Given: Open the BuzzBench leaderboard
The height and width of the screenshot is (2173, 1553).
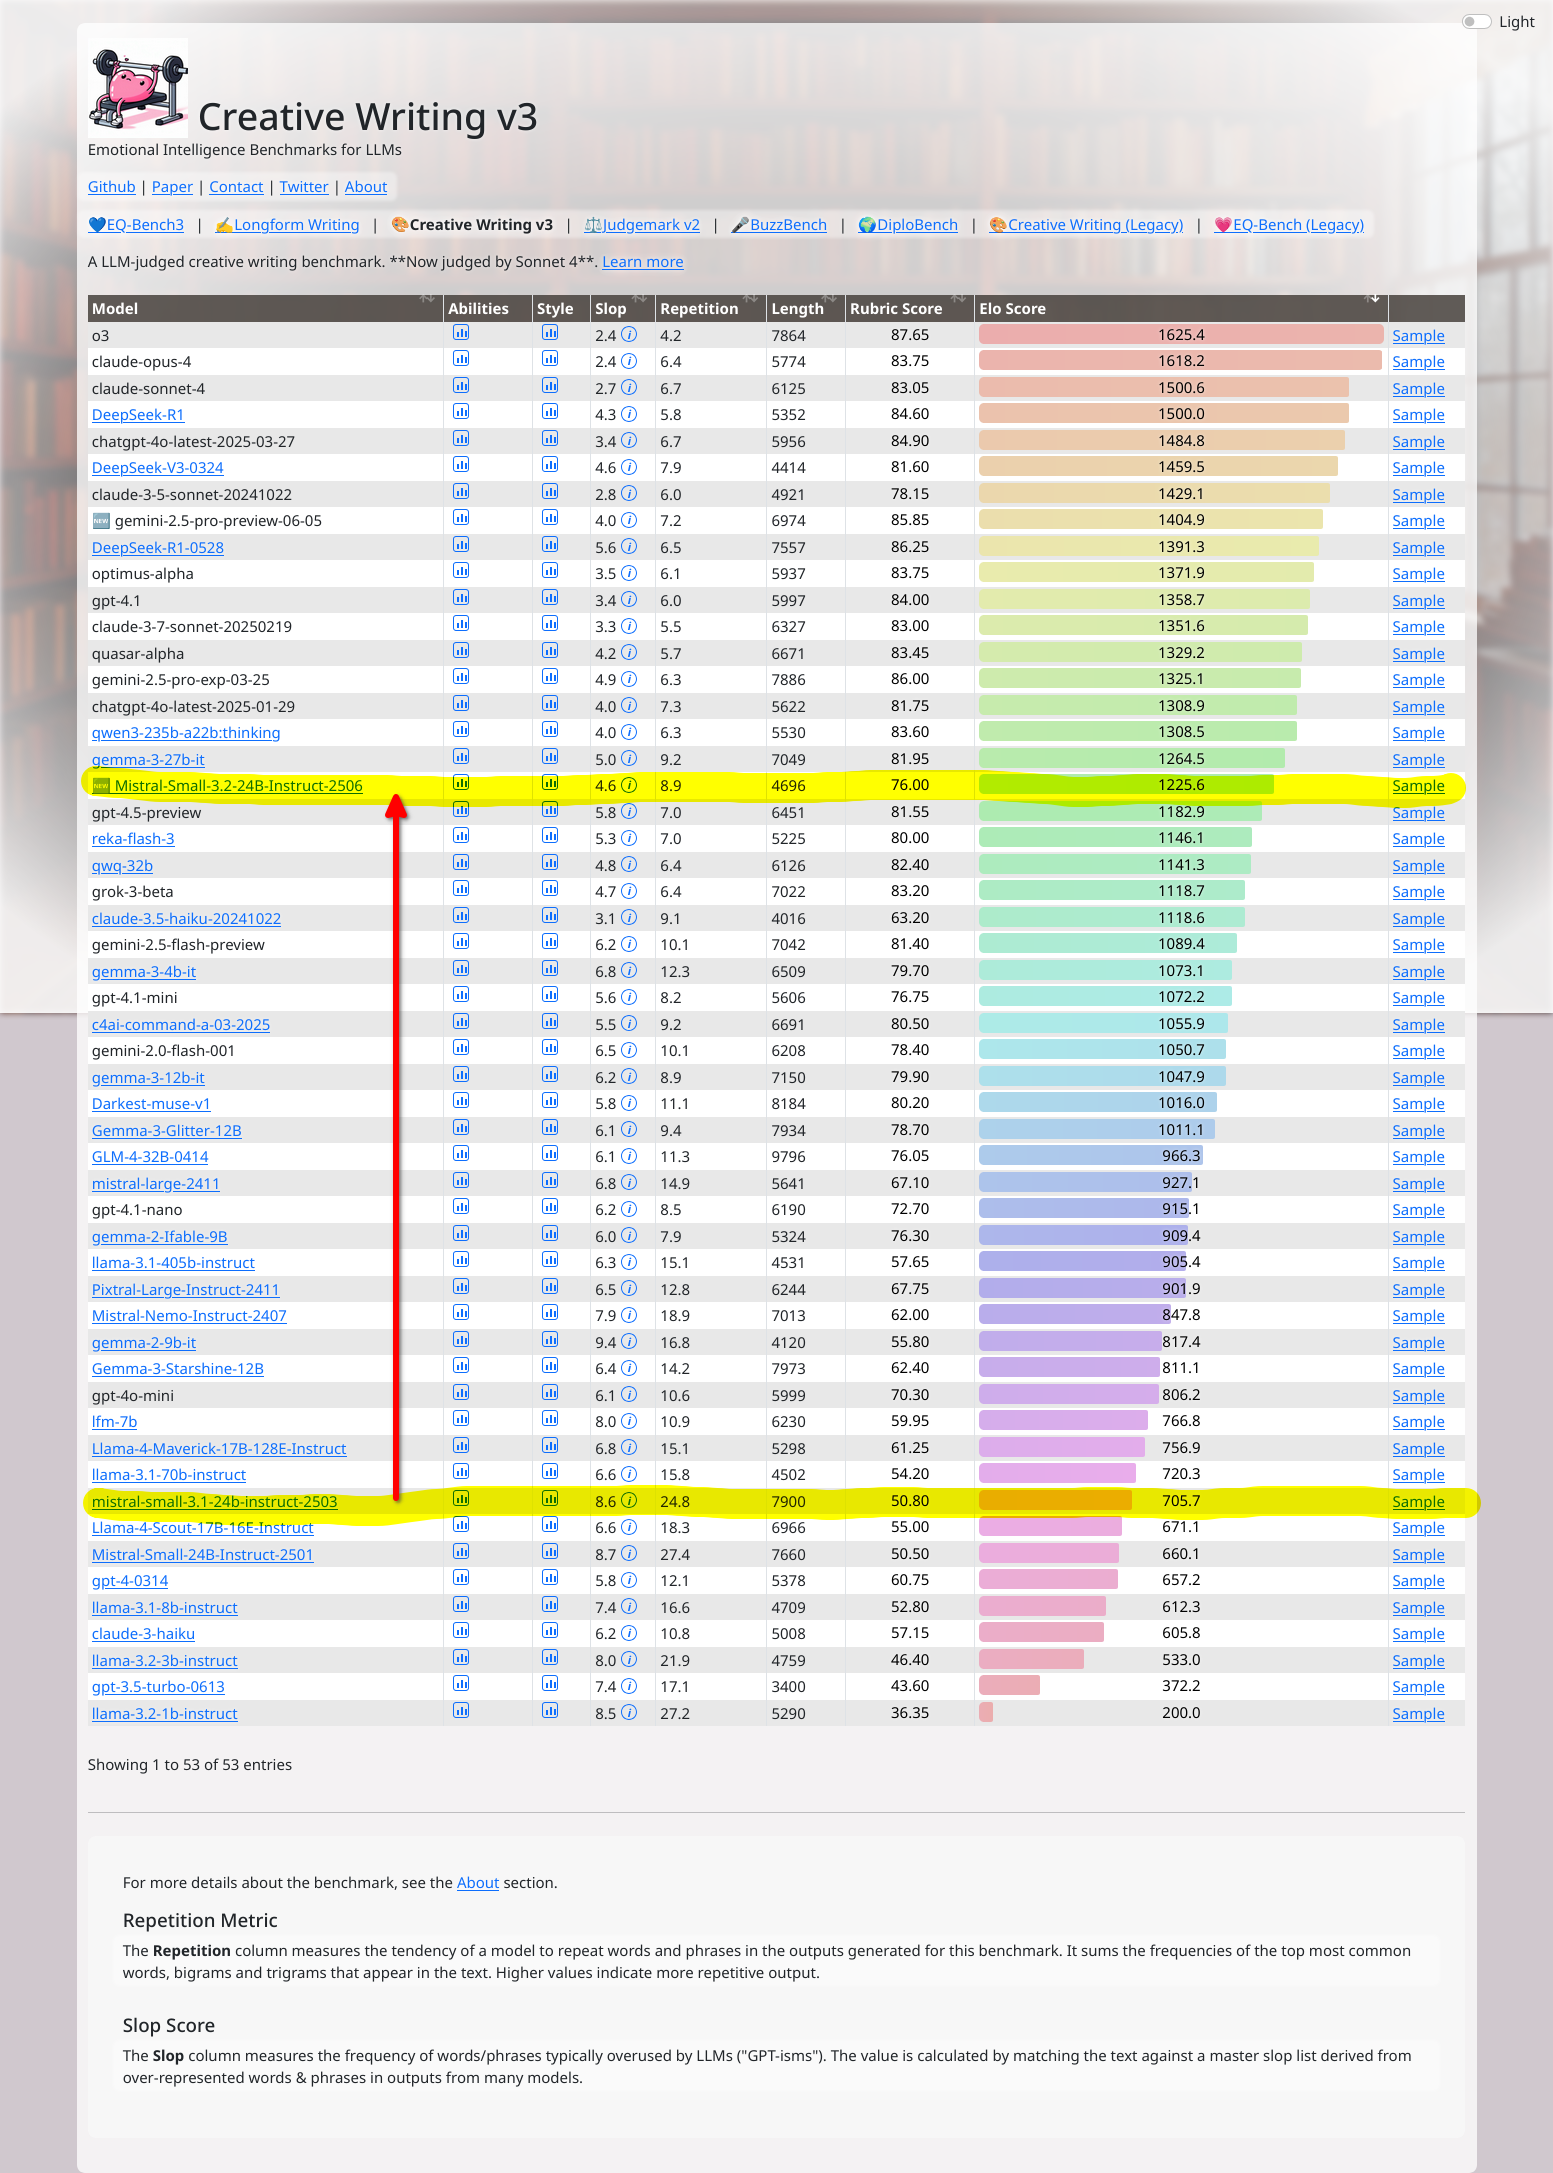Looking at the screenshot, I should tap(779, 225).
